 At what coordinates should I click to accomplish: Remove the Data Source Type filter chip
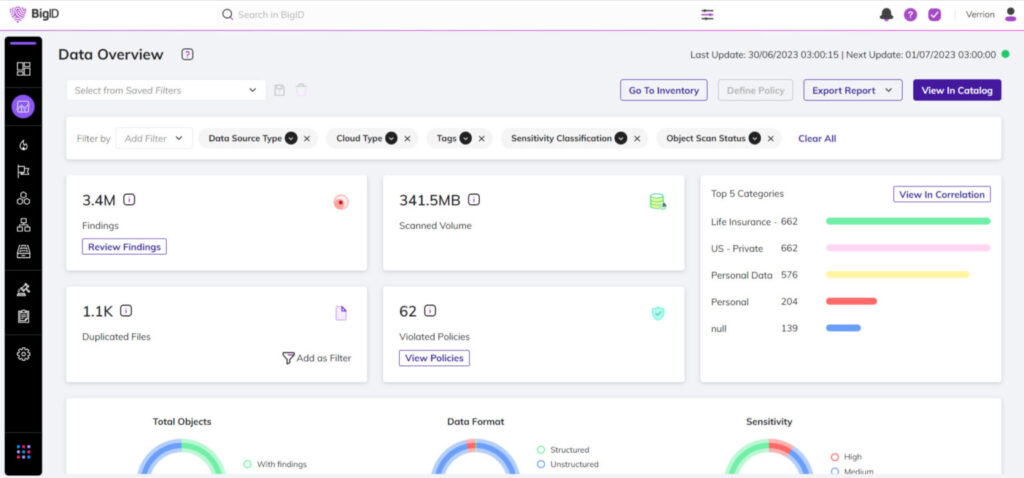[307, 139]
